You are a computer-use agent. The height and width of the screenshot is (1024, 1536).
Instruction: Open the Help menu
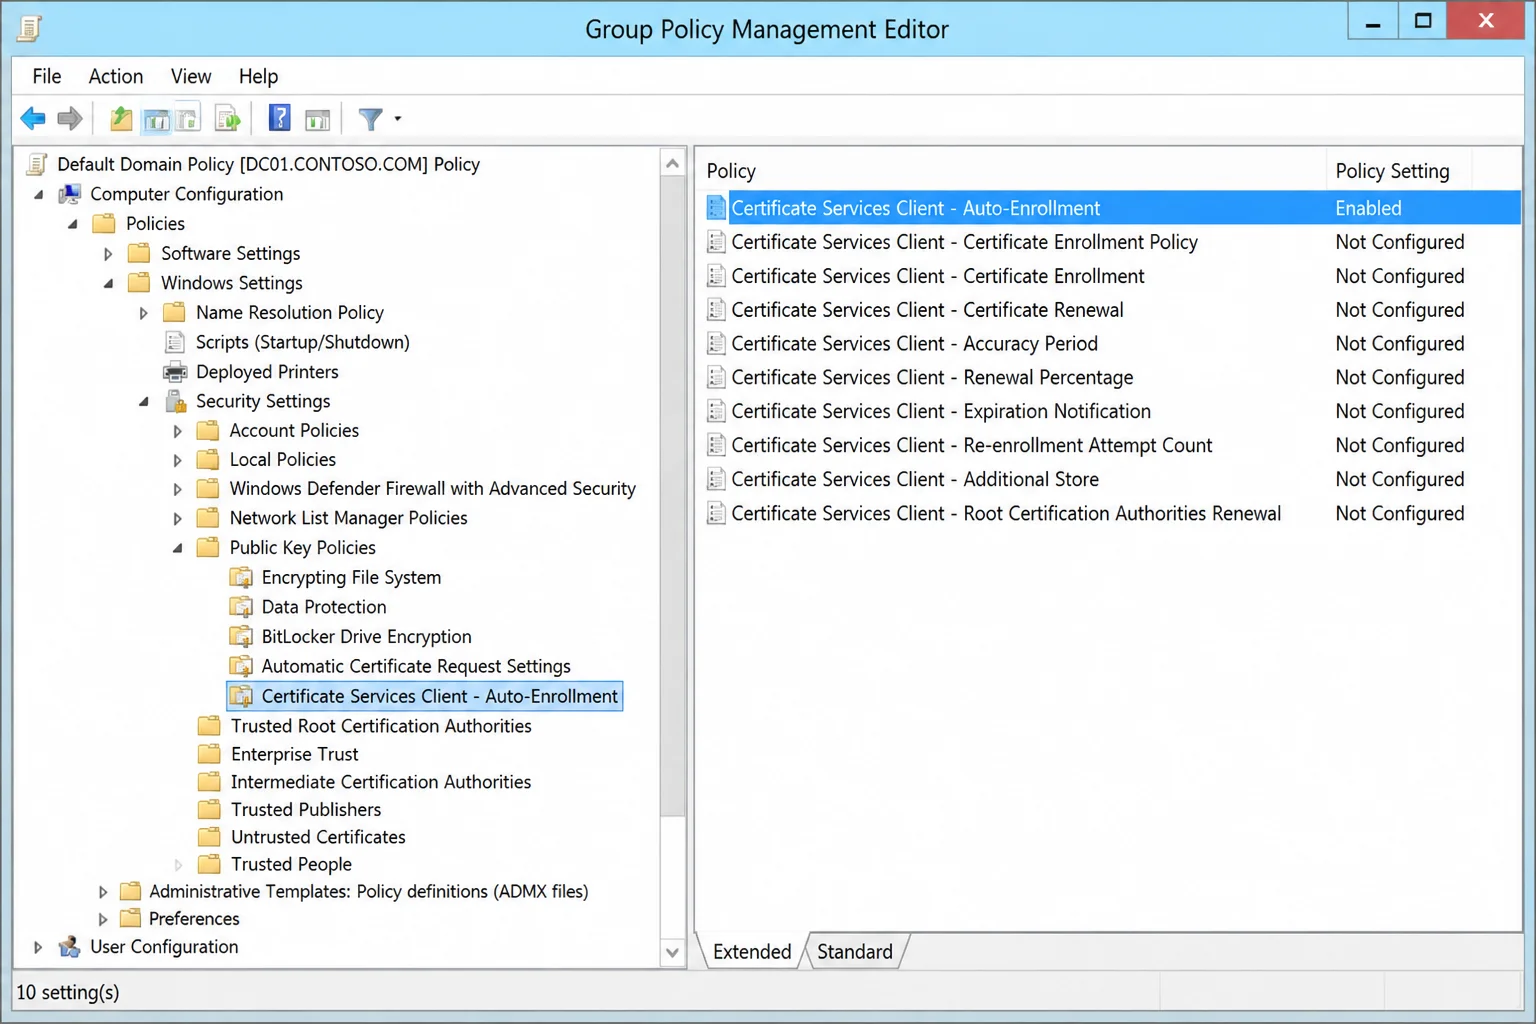click(258, 76)
